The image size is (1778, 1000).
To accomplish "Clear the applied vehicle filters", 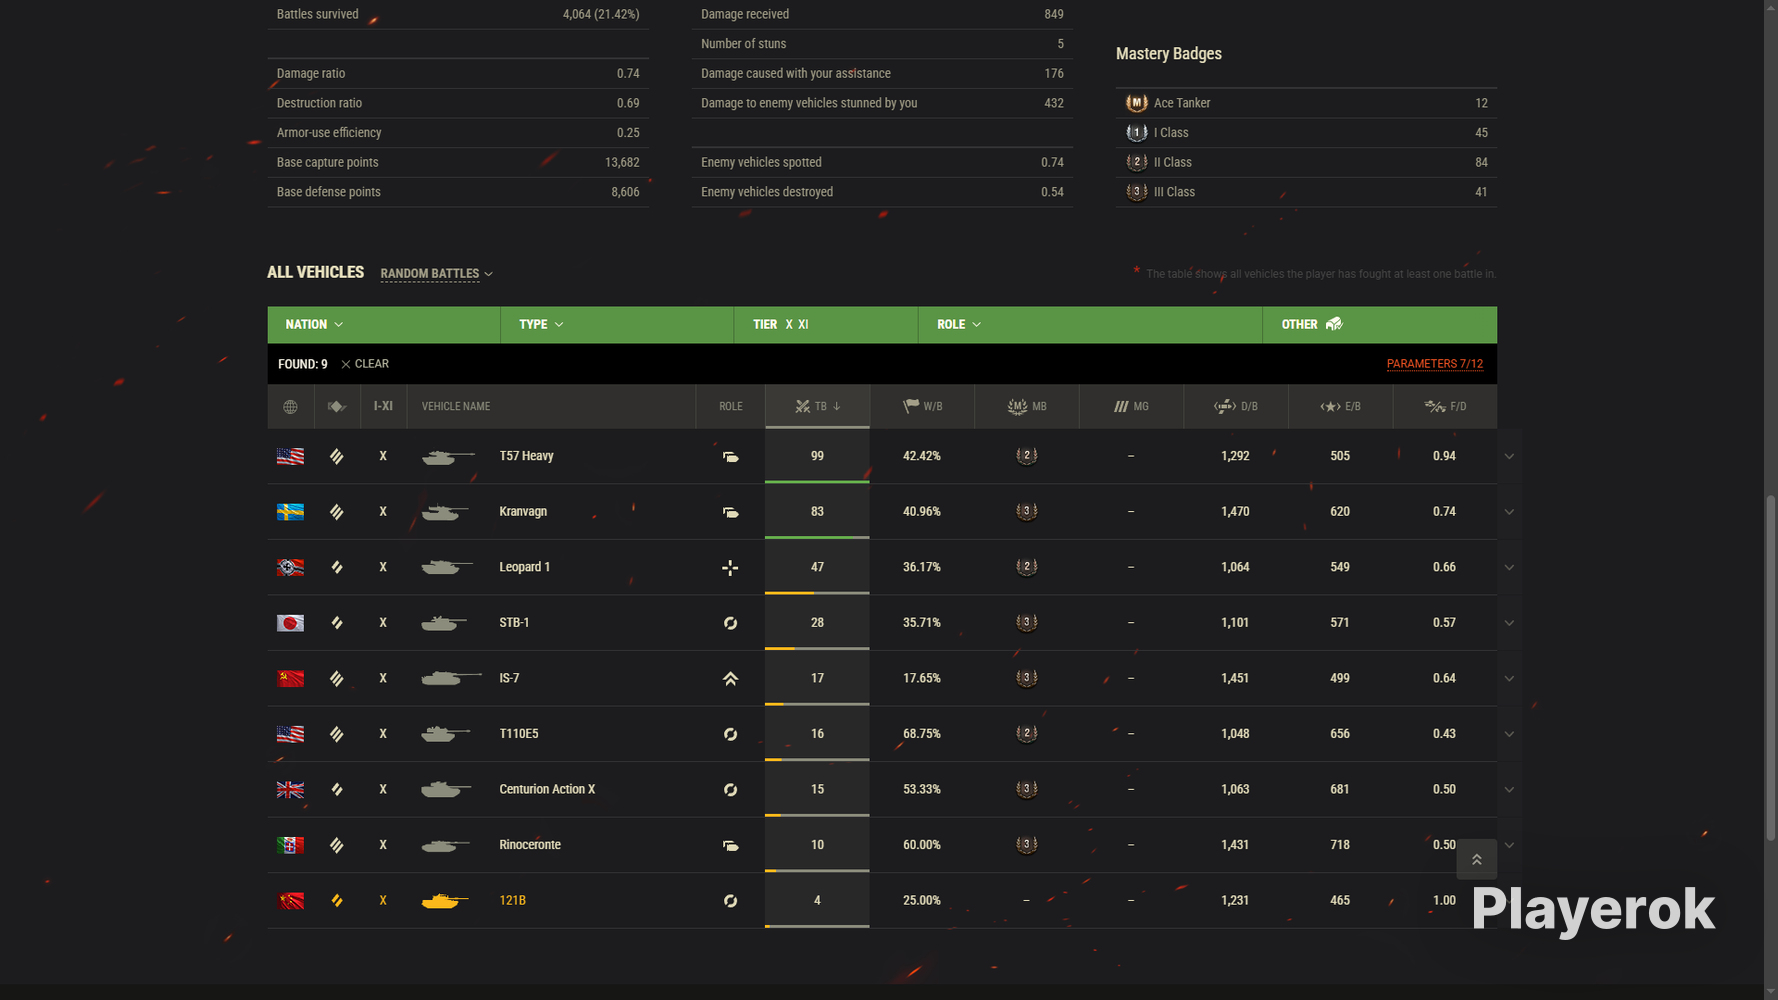I will (x=365, y=364).
